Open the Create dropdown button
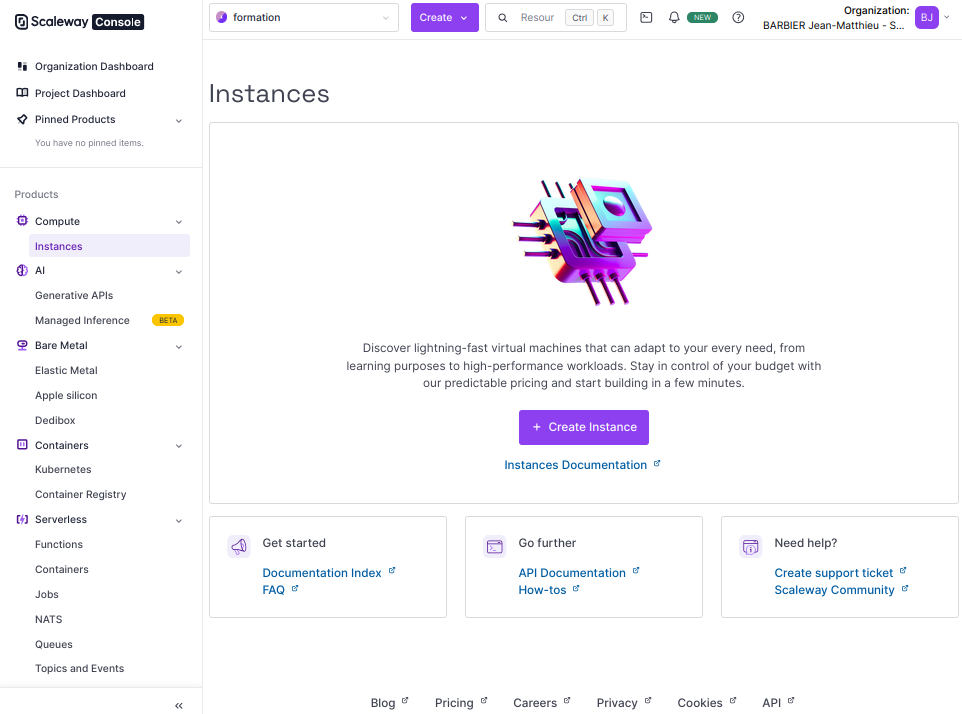962x714 pixels. coord(444,17)
